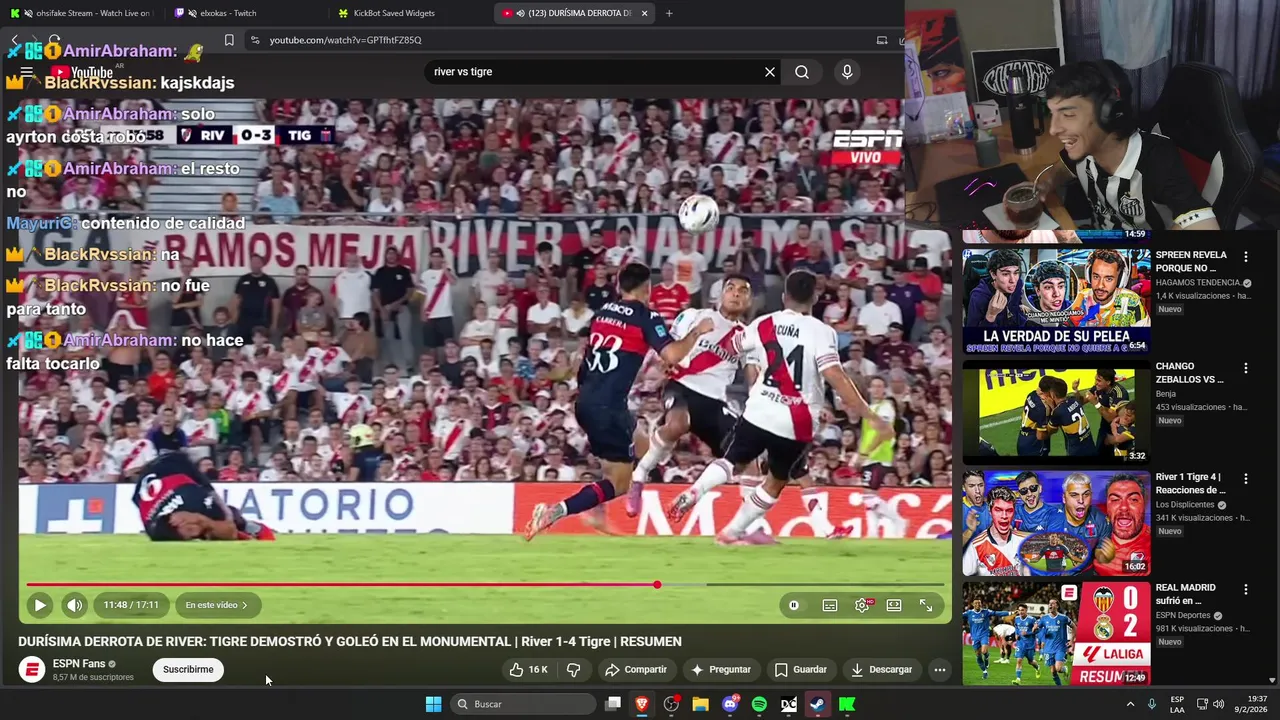Viewport: 1280px width, 720px height.
Task: Start voice search with the microphone icon
Action: point(847,72)
